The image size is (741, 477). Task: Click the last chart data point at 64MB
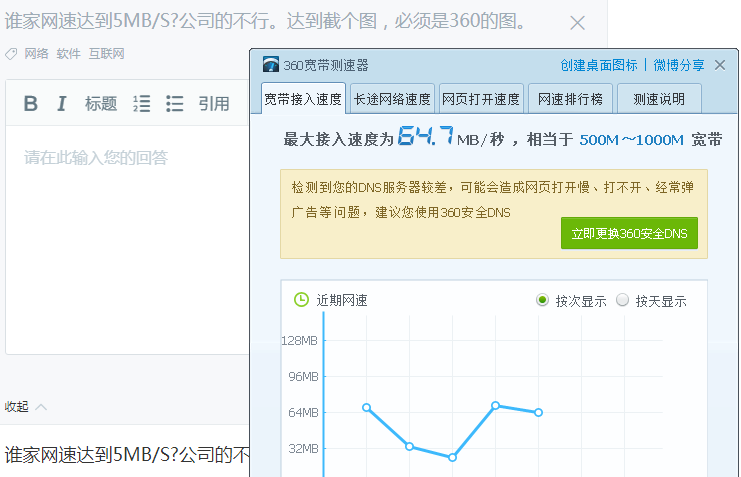pos(538,413)
